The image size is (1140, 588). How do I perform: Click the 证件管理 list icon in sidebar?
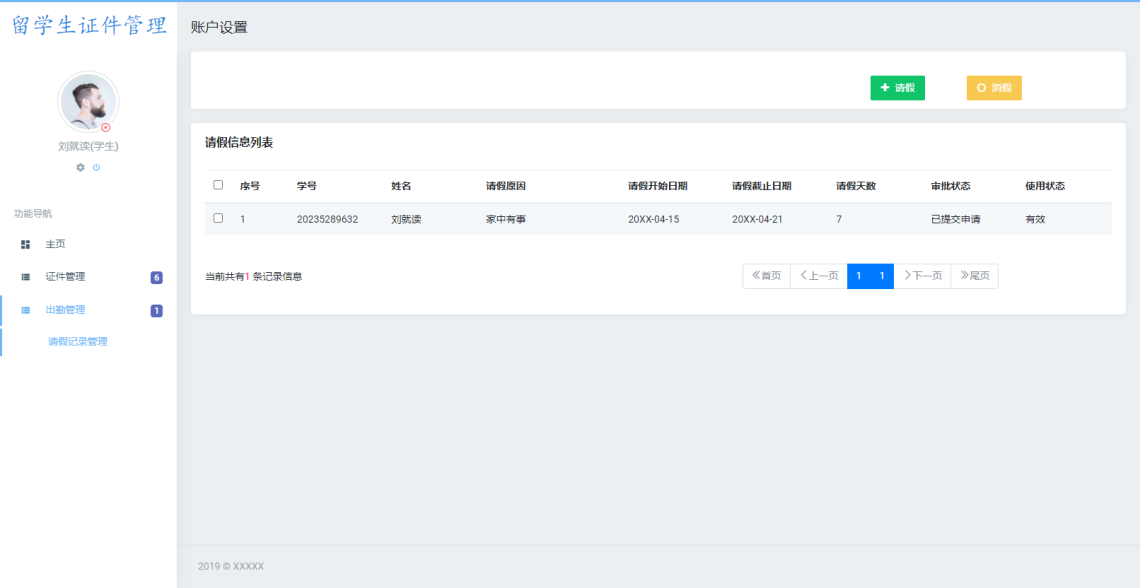[24, 277]
